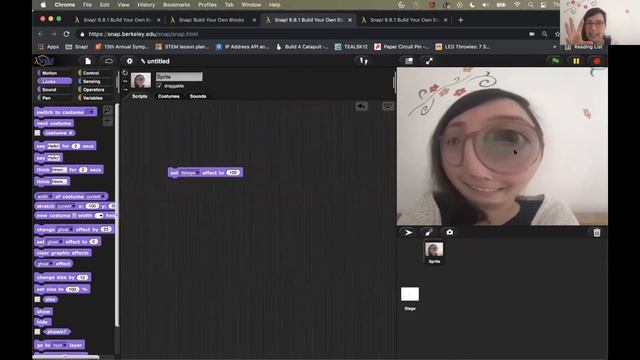Add a new turtle sprite
Viewport: 640px width, 360px height.
pyautogui.click(x=408, y=233)
